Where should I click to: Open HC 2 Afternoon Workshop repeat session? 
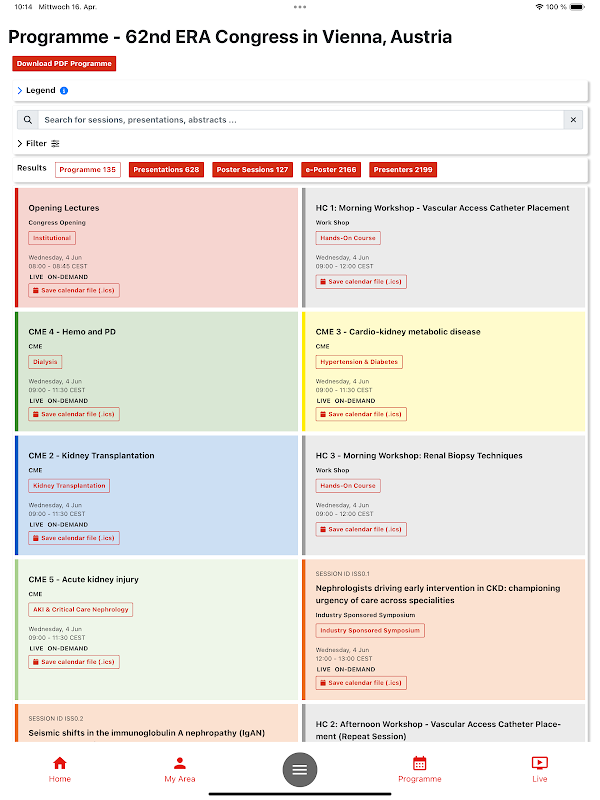[438, 730]
